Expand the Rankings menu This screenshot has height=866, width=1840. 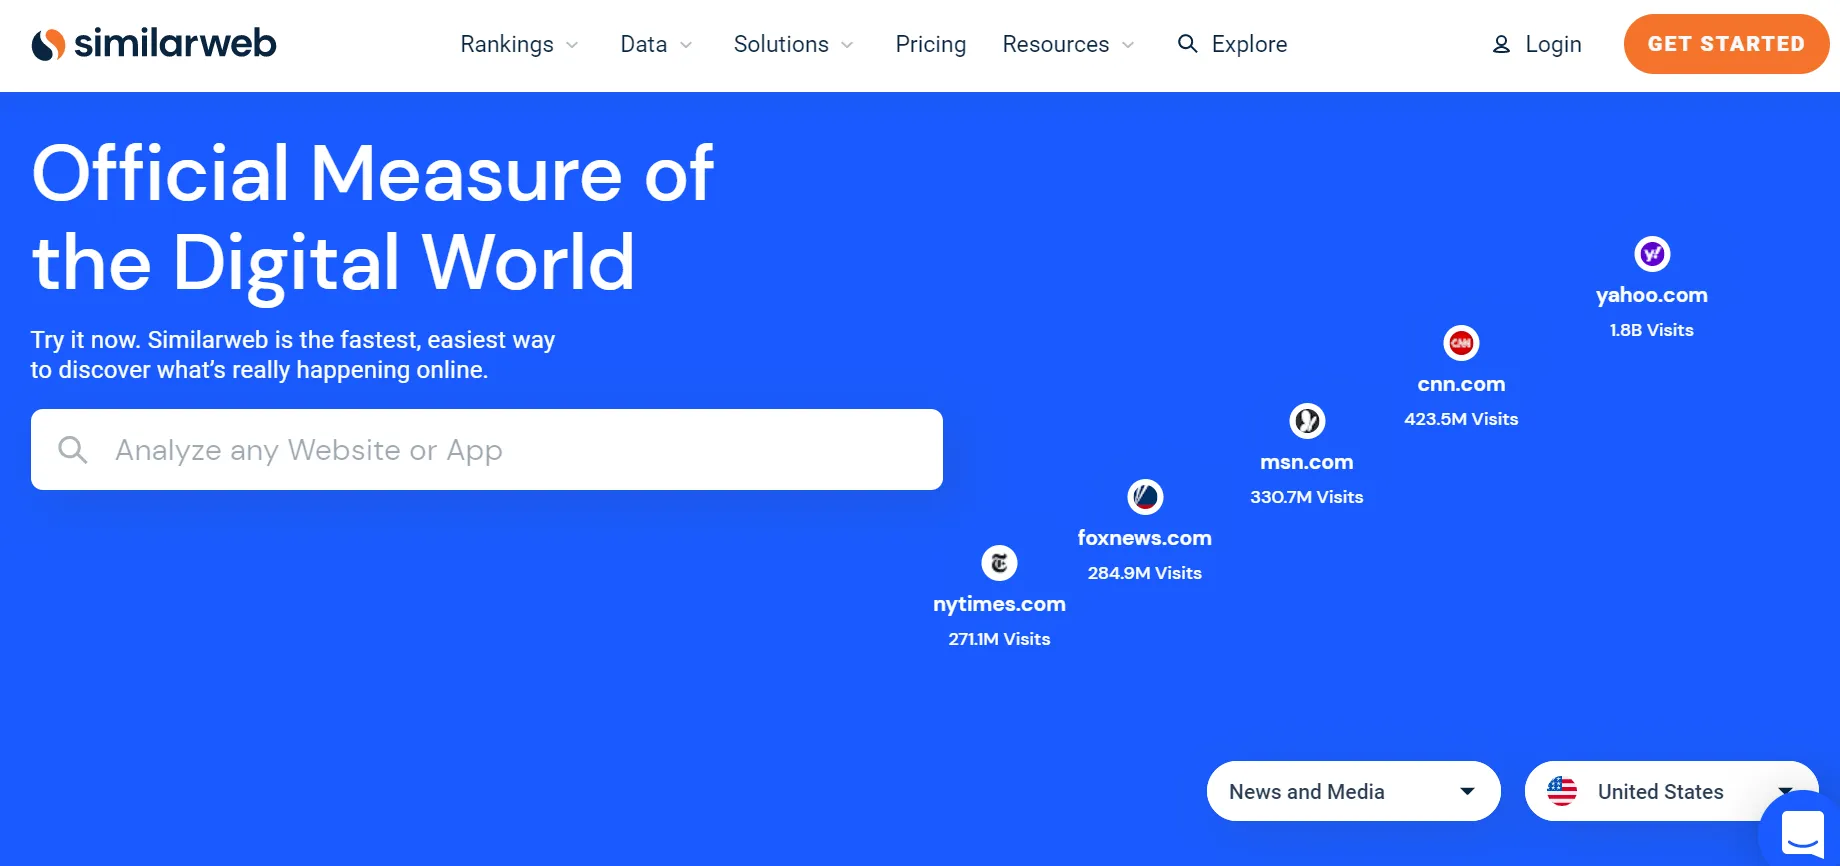pos(519,45)
